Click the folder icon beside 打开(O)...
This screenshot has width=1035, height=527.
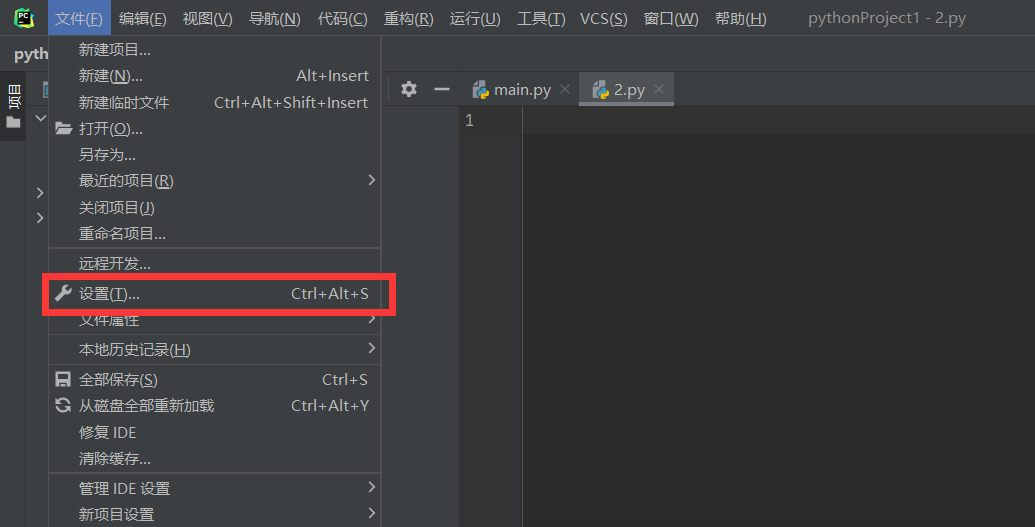tap(63, 128)
